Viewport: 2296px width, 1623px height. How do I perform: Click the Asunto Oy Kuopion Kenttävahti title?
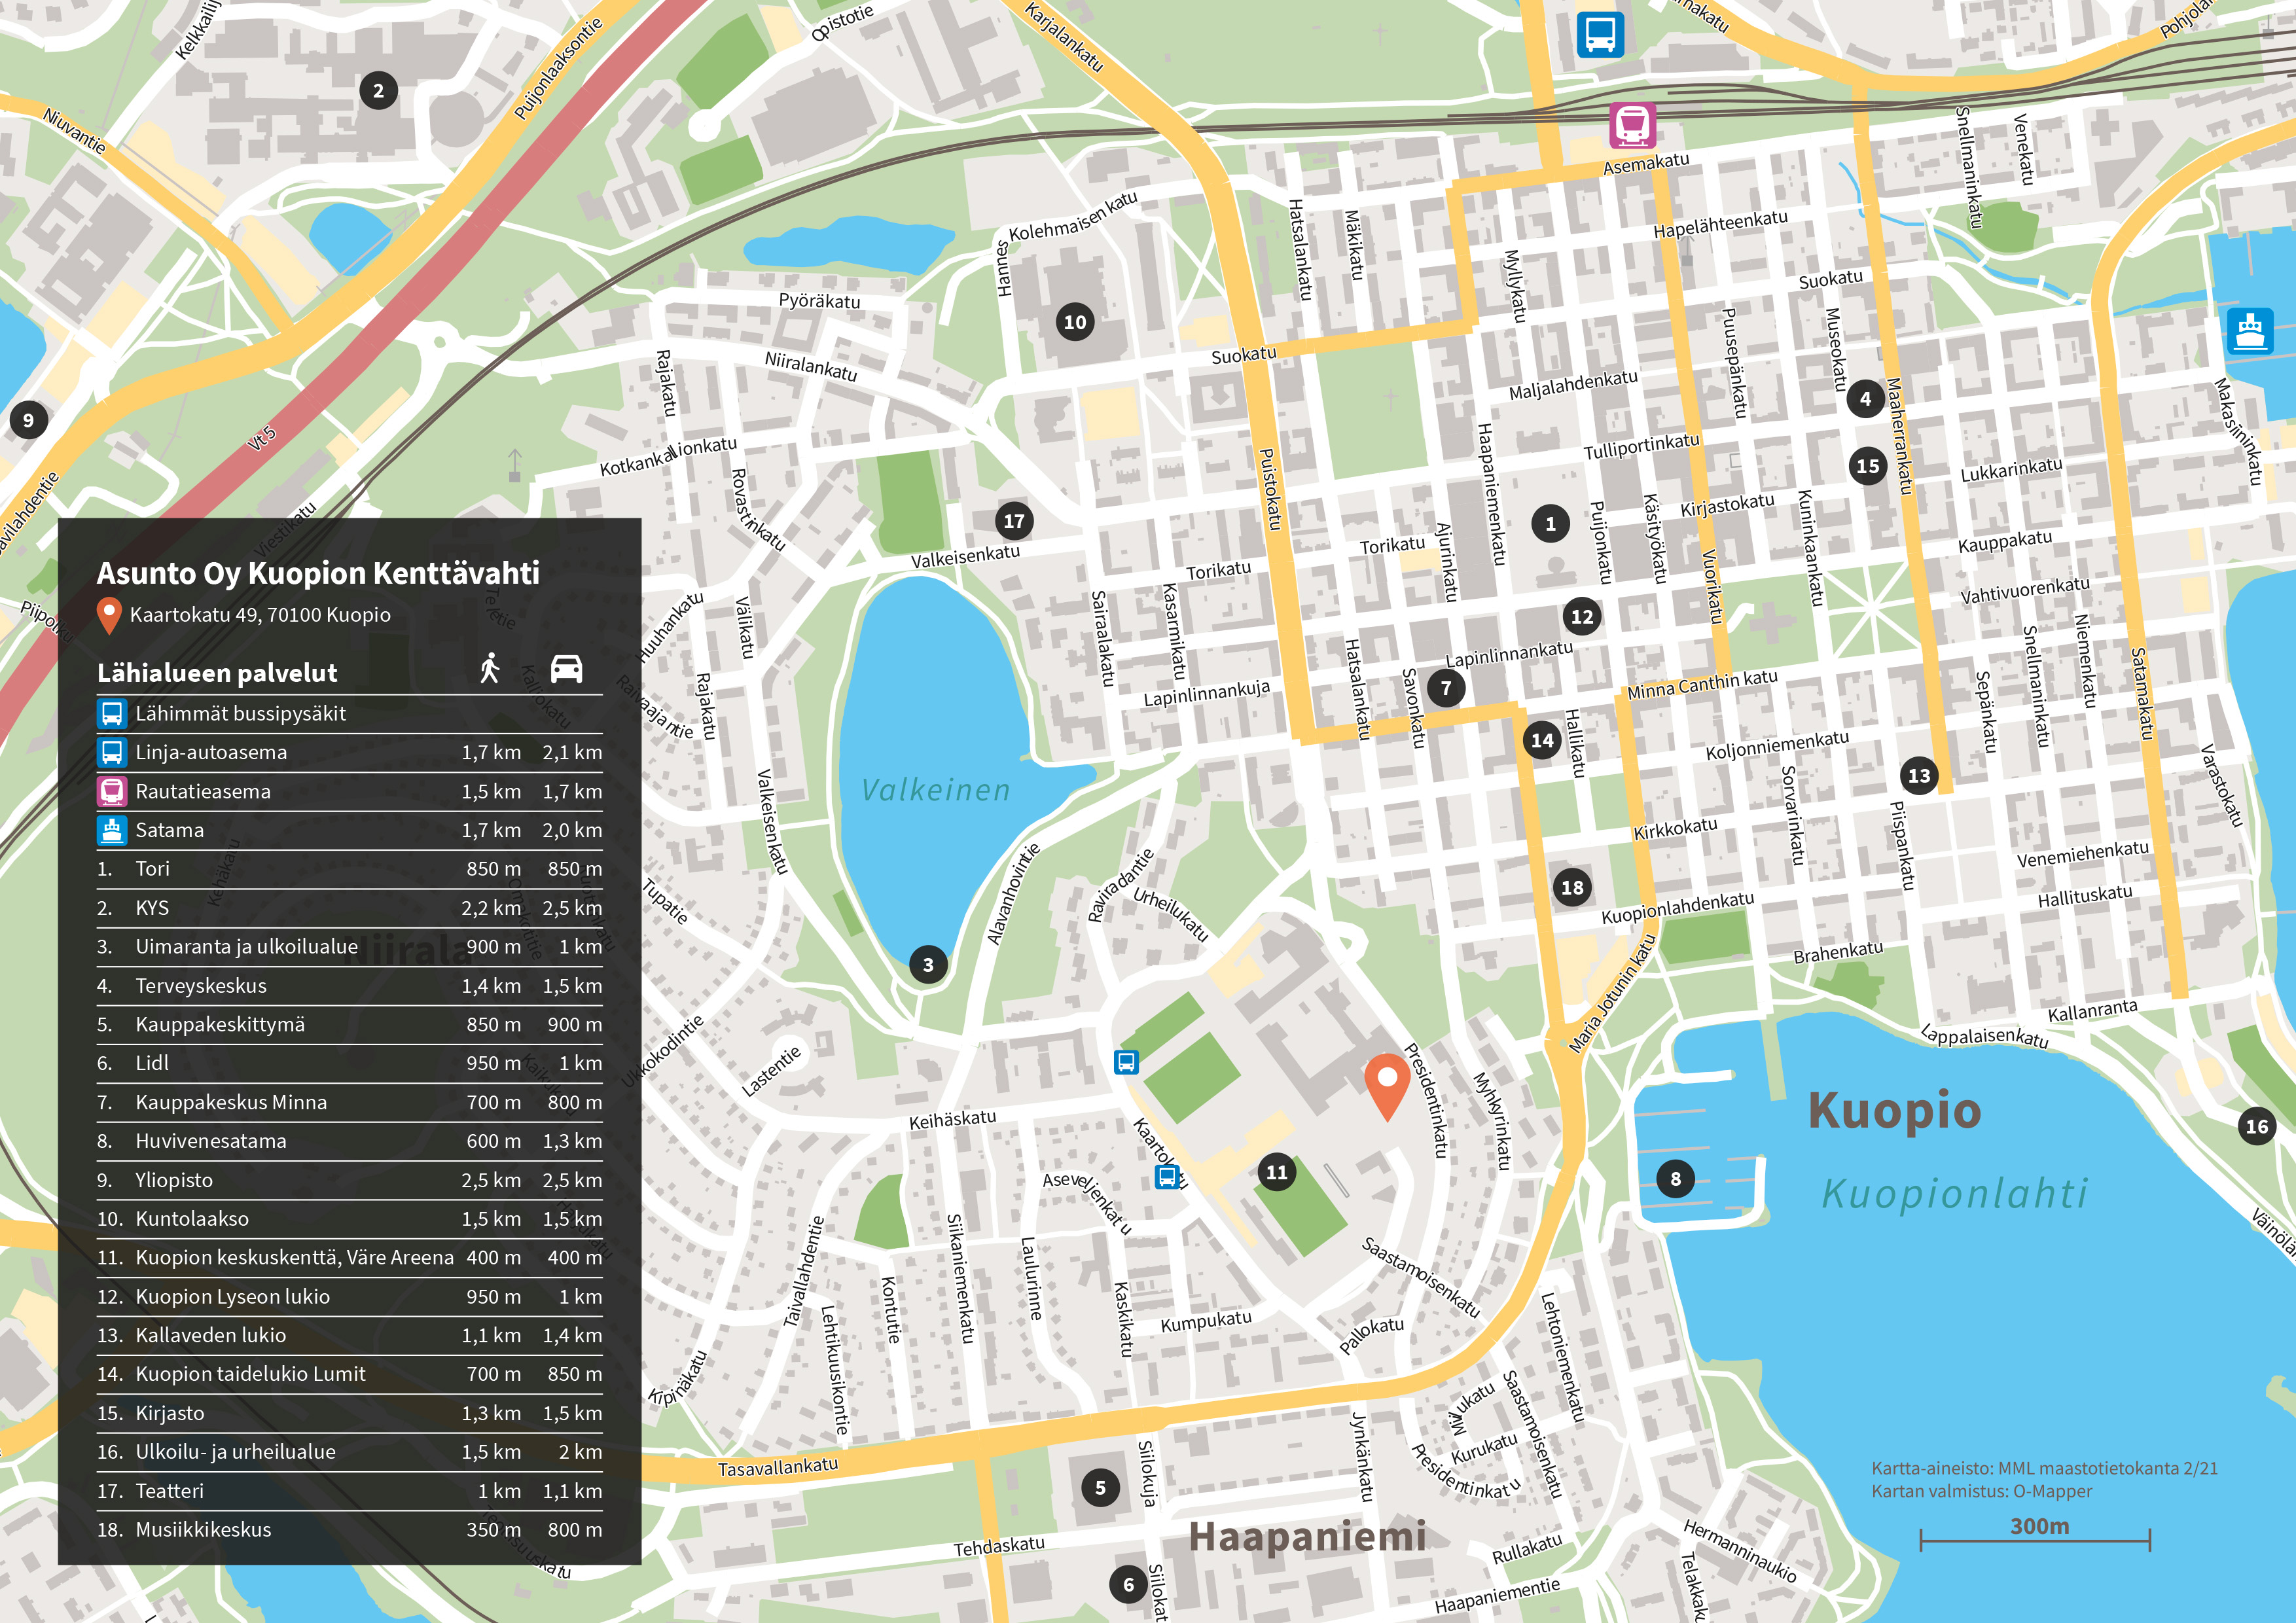[x=318, y=573]
